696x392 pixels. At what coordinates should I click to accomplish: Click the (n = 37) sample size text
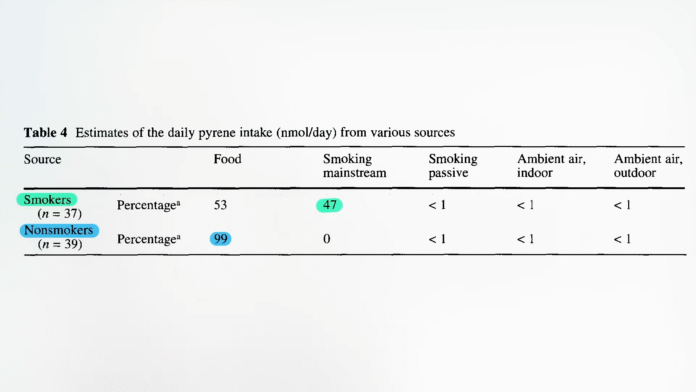click(59, 214)
